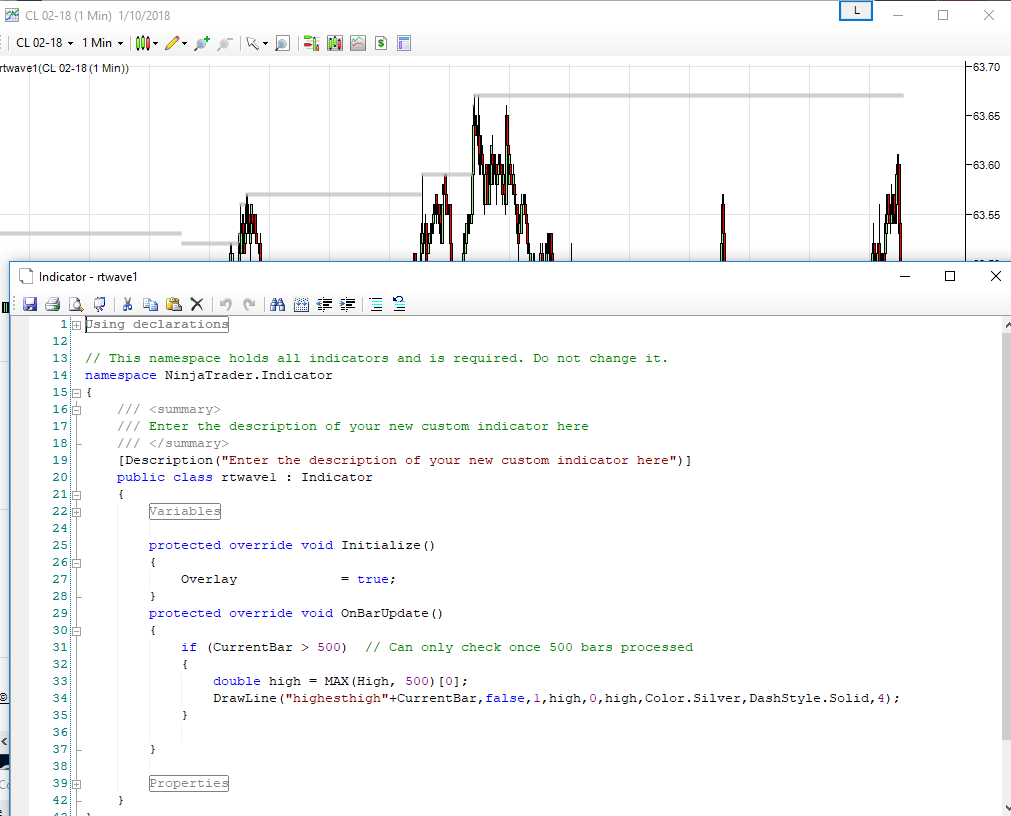Open chart trader icon with red green bars
This screenshot has height=816, width=1011.
(x=311, y=43)
